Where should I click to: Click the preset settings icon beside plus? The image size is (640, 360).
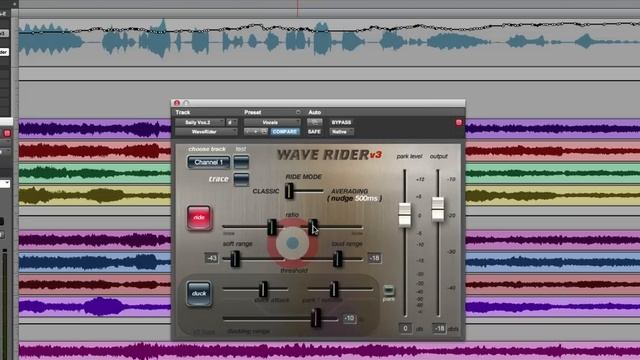pos(264,132)
